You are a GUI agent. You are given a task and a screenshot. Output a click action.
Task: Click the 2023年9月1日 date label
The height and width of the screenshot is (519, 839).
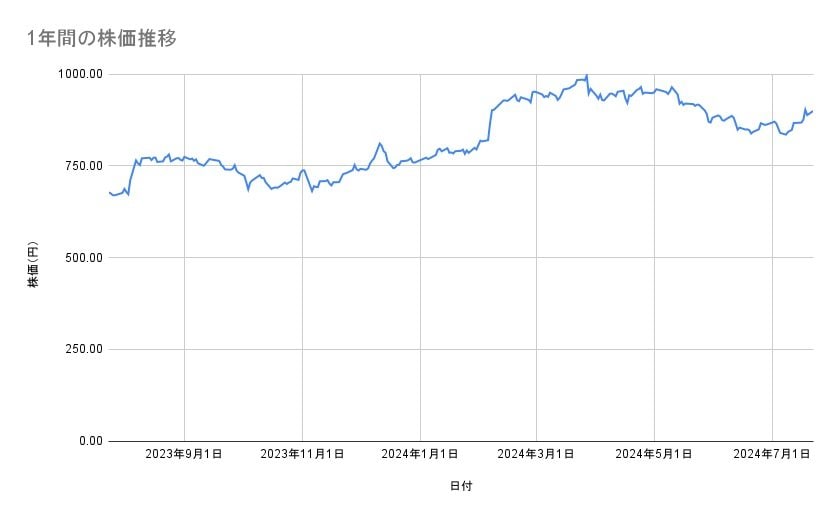[184, 455]
